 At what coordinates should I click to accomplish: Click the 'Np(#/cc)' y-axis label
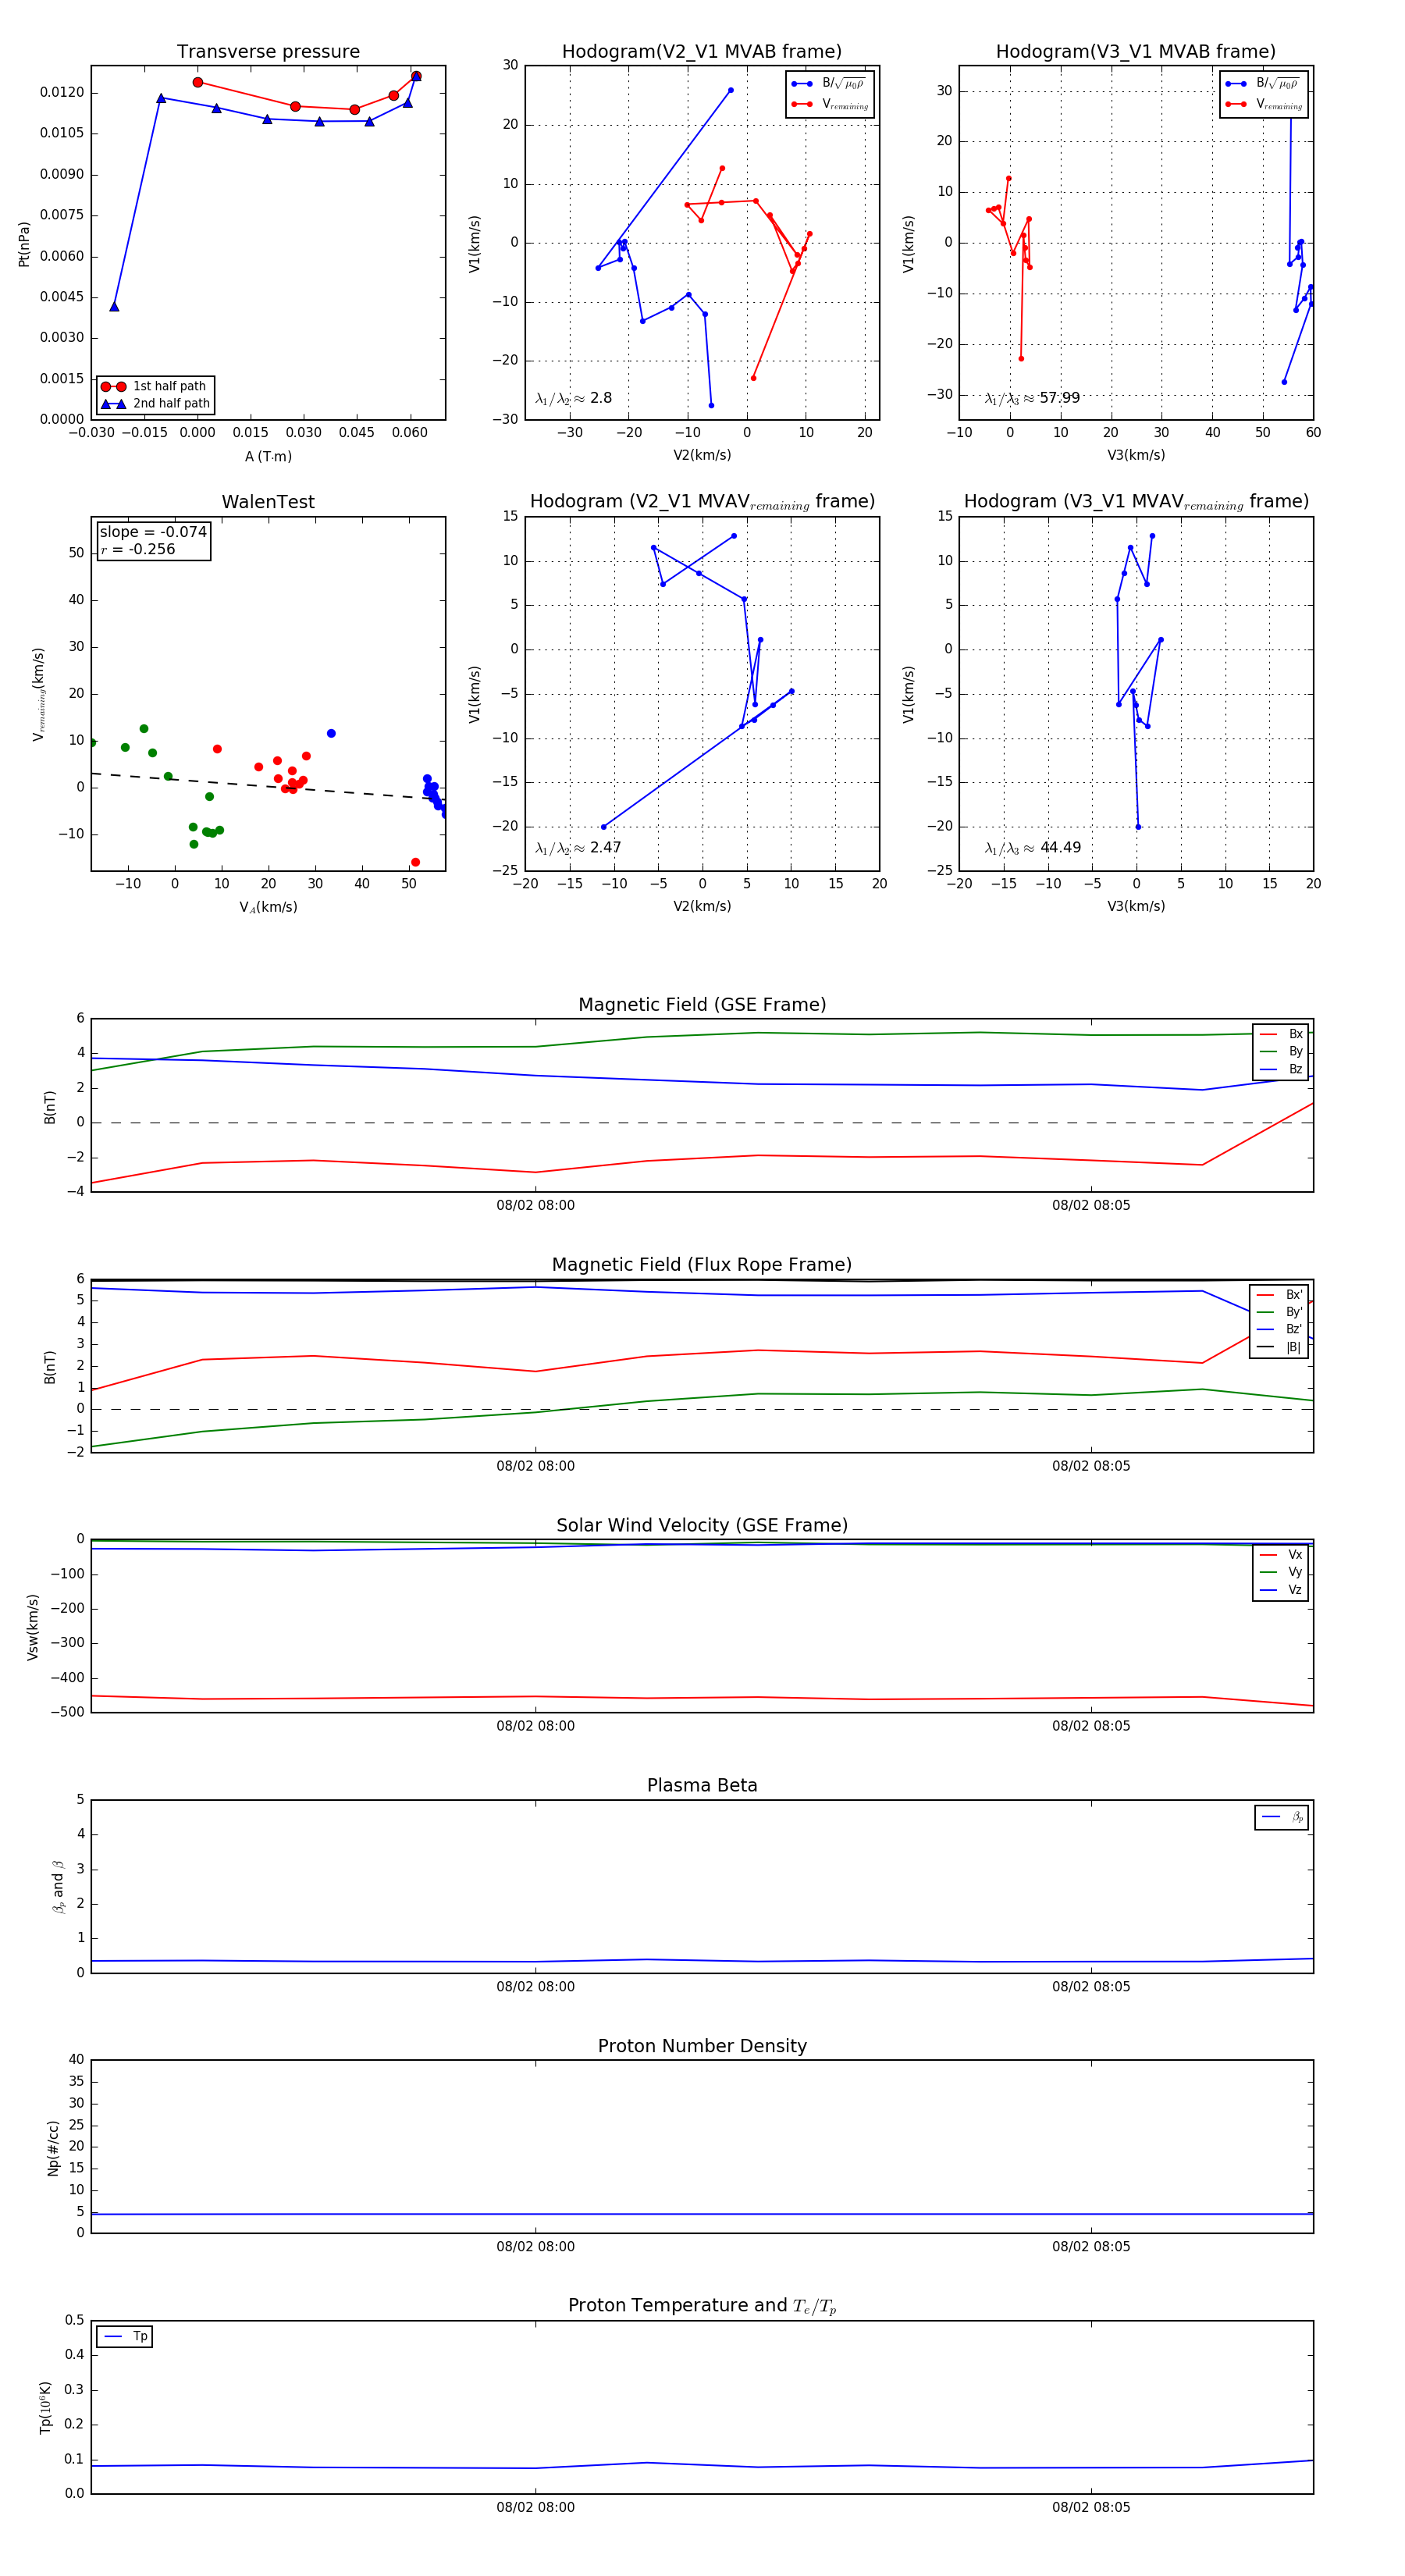pyautogui.click(x=53, y=2148)
